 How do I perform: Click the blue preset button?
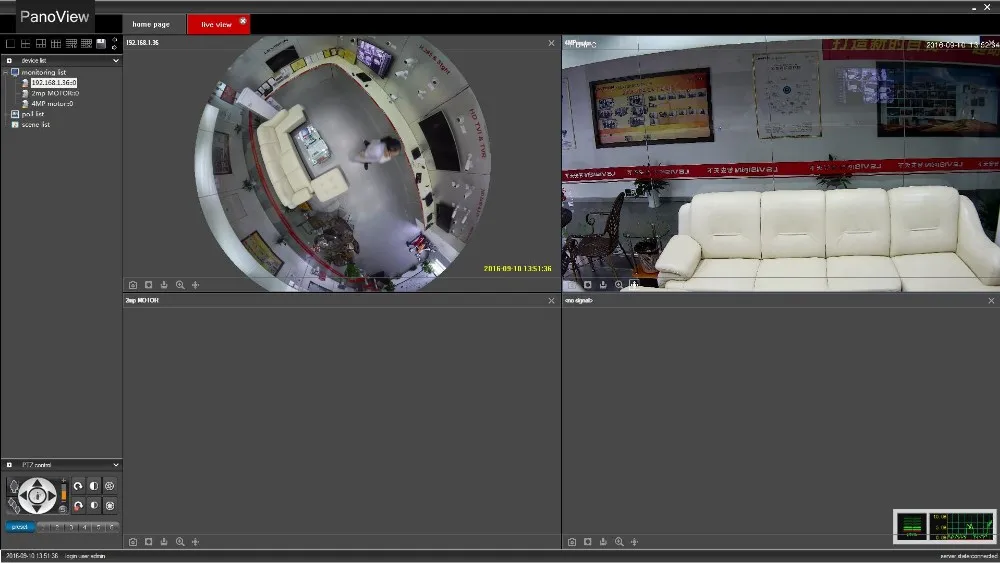18,526
